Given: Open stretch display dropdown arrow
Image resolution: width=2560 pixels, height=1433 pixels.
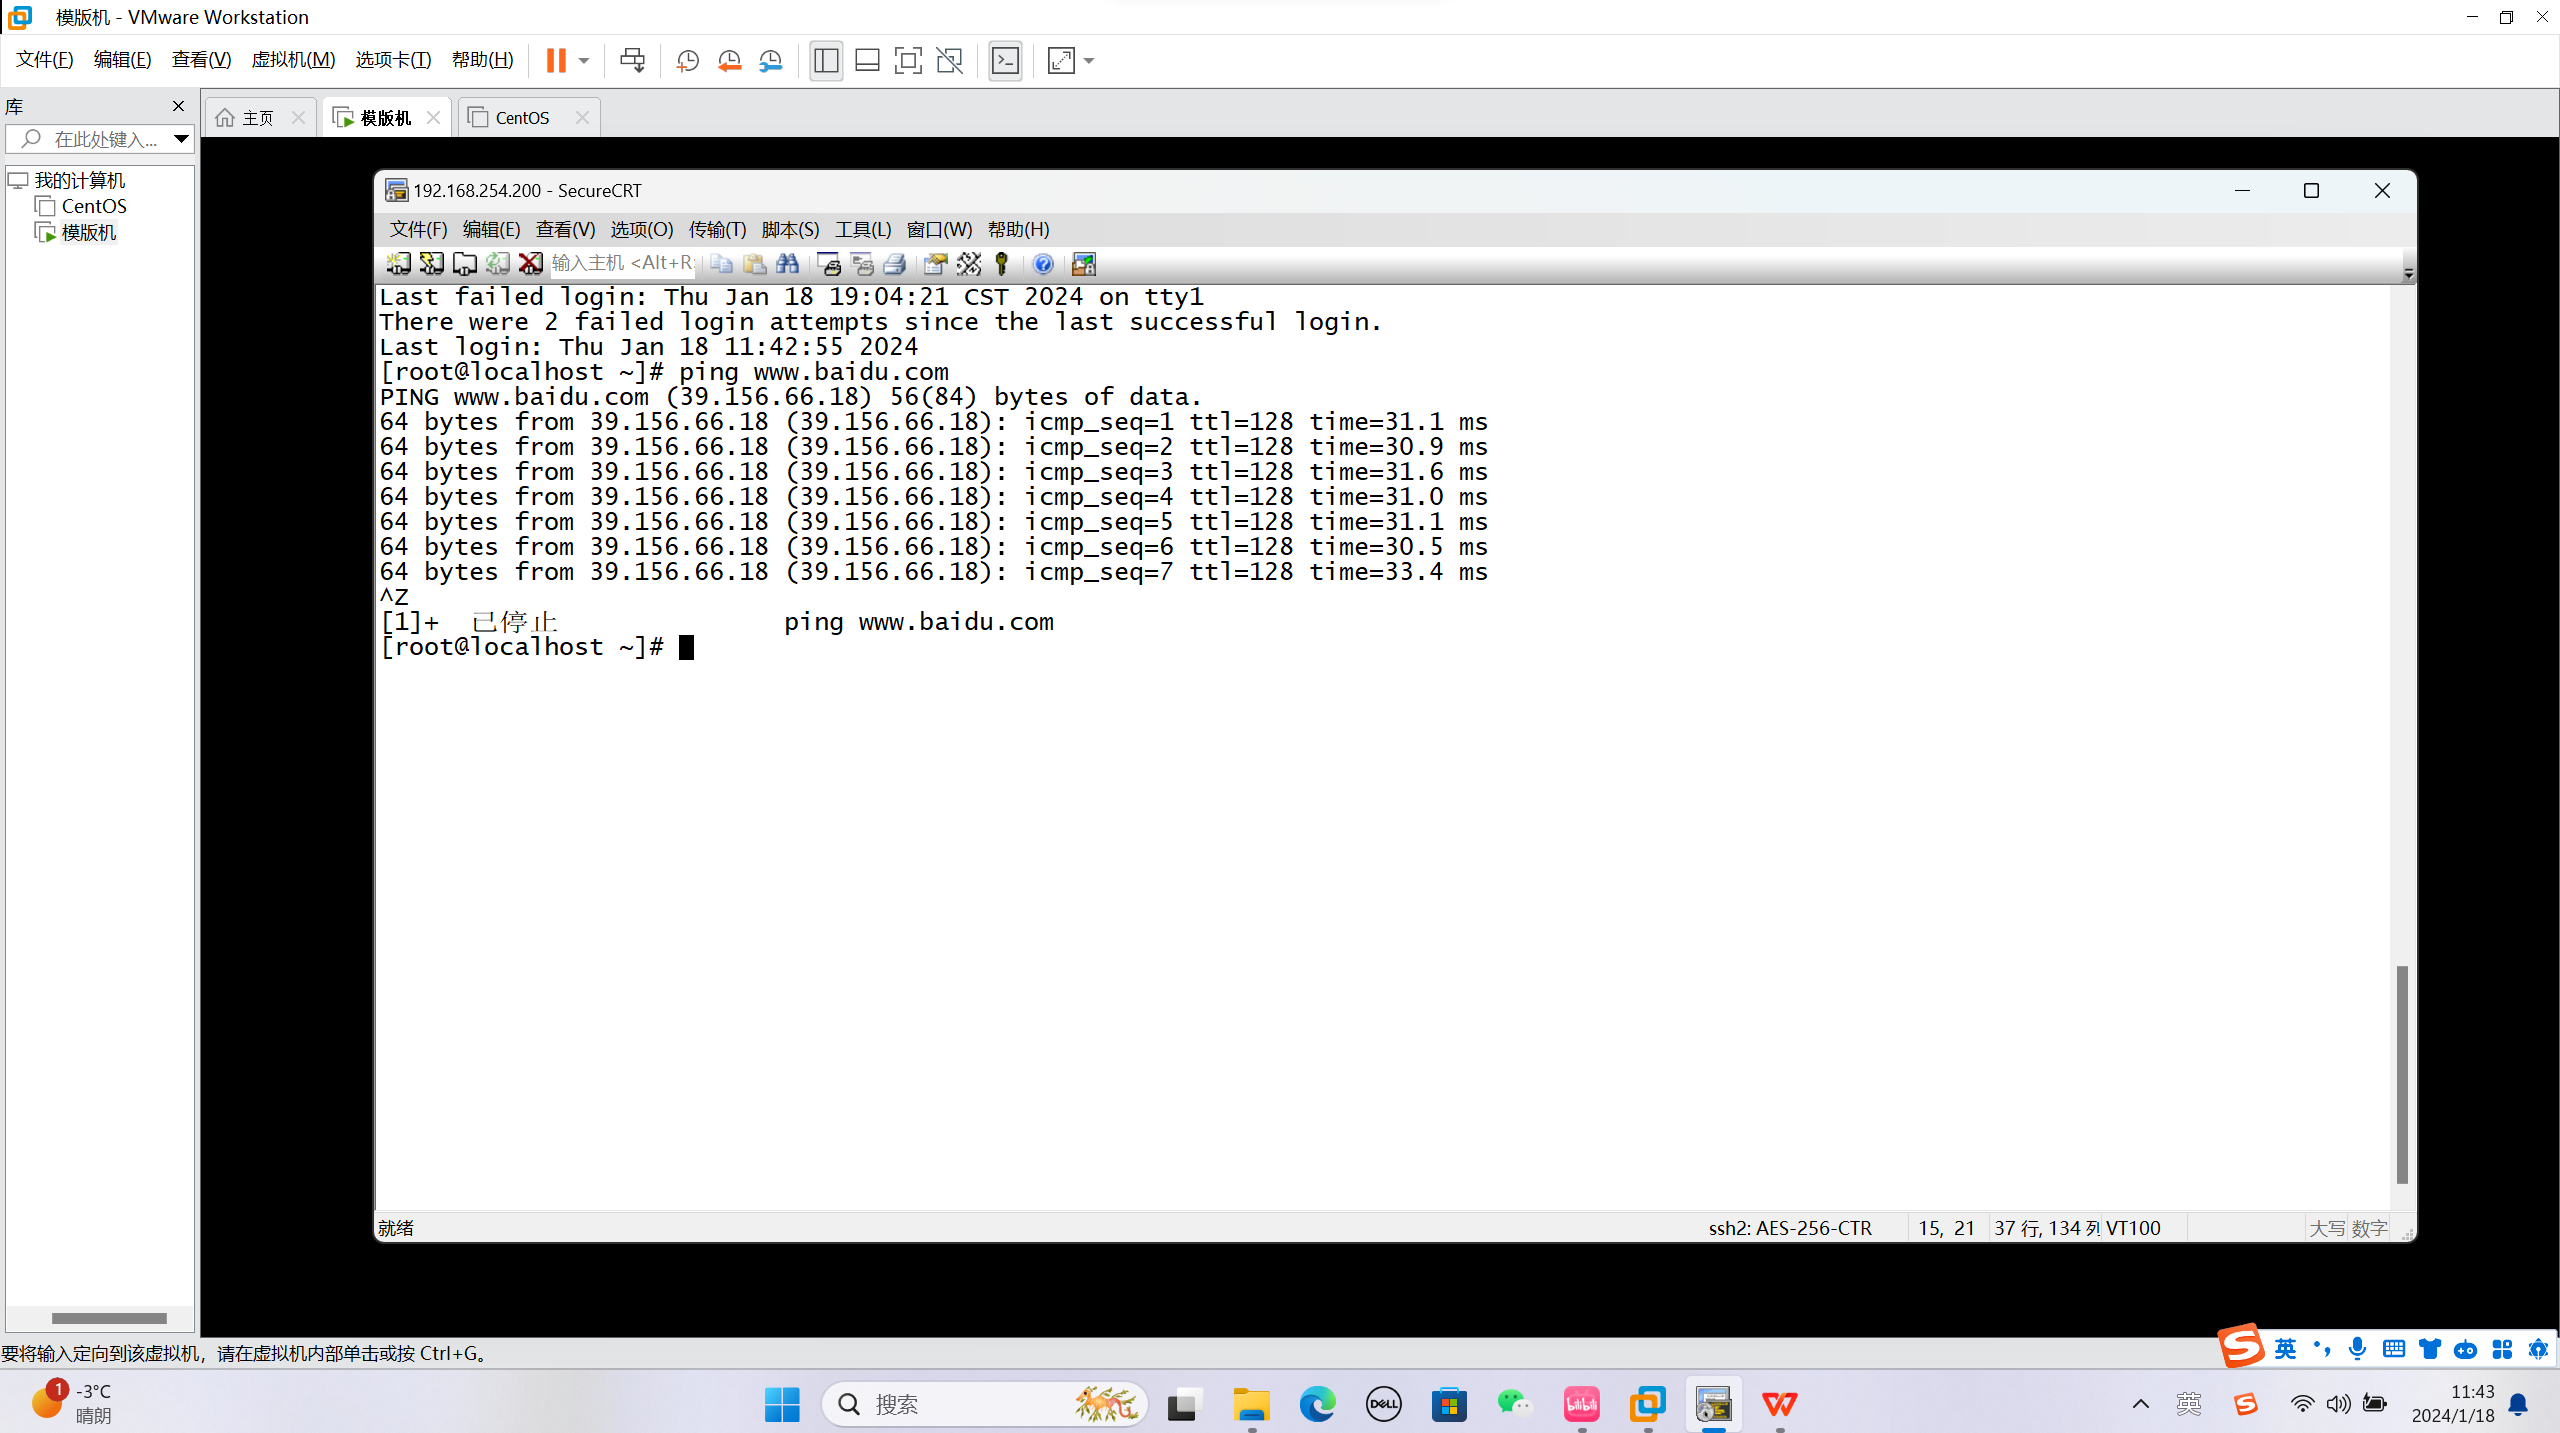Looking at the screenshot, I should pyautogui.click(x=1089, y=60).
